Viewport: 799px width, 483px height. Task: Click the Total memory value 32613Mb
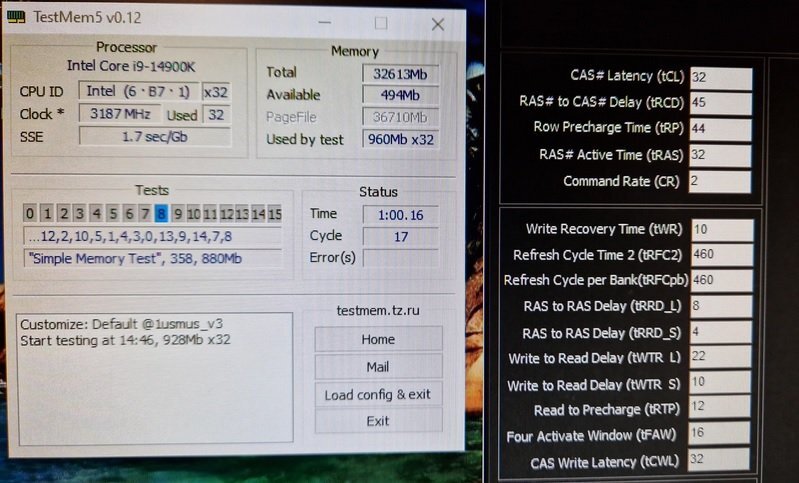400,74
